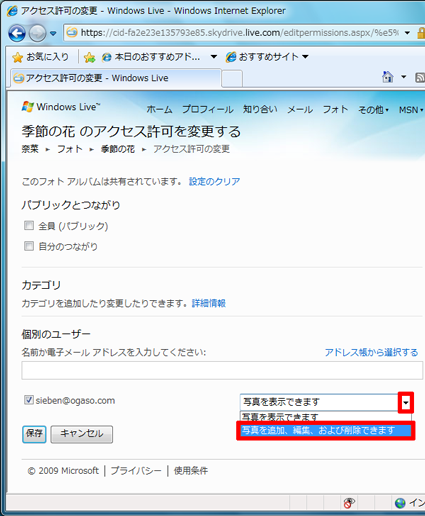Viewport: 425px width, 516px height.
Task: Select 写真を表示できます option in list
Action: click(x=326, y=416)
